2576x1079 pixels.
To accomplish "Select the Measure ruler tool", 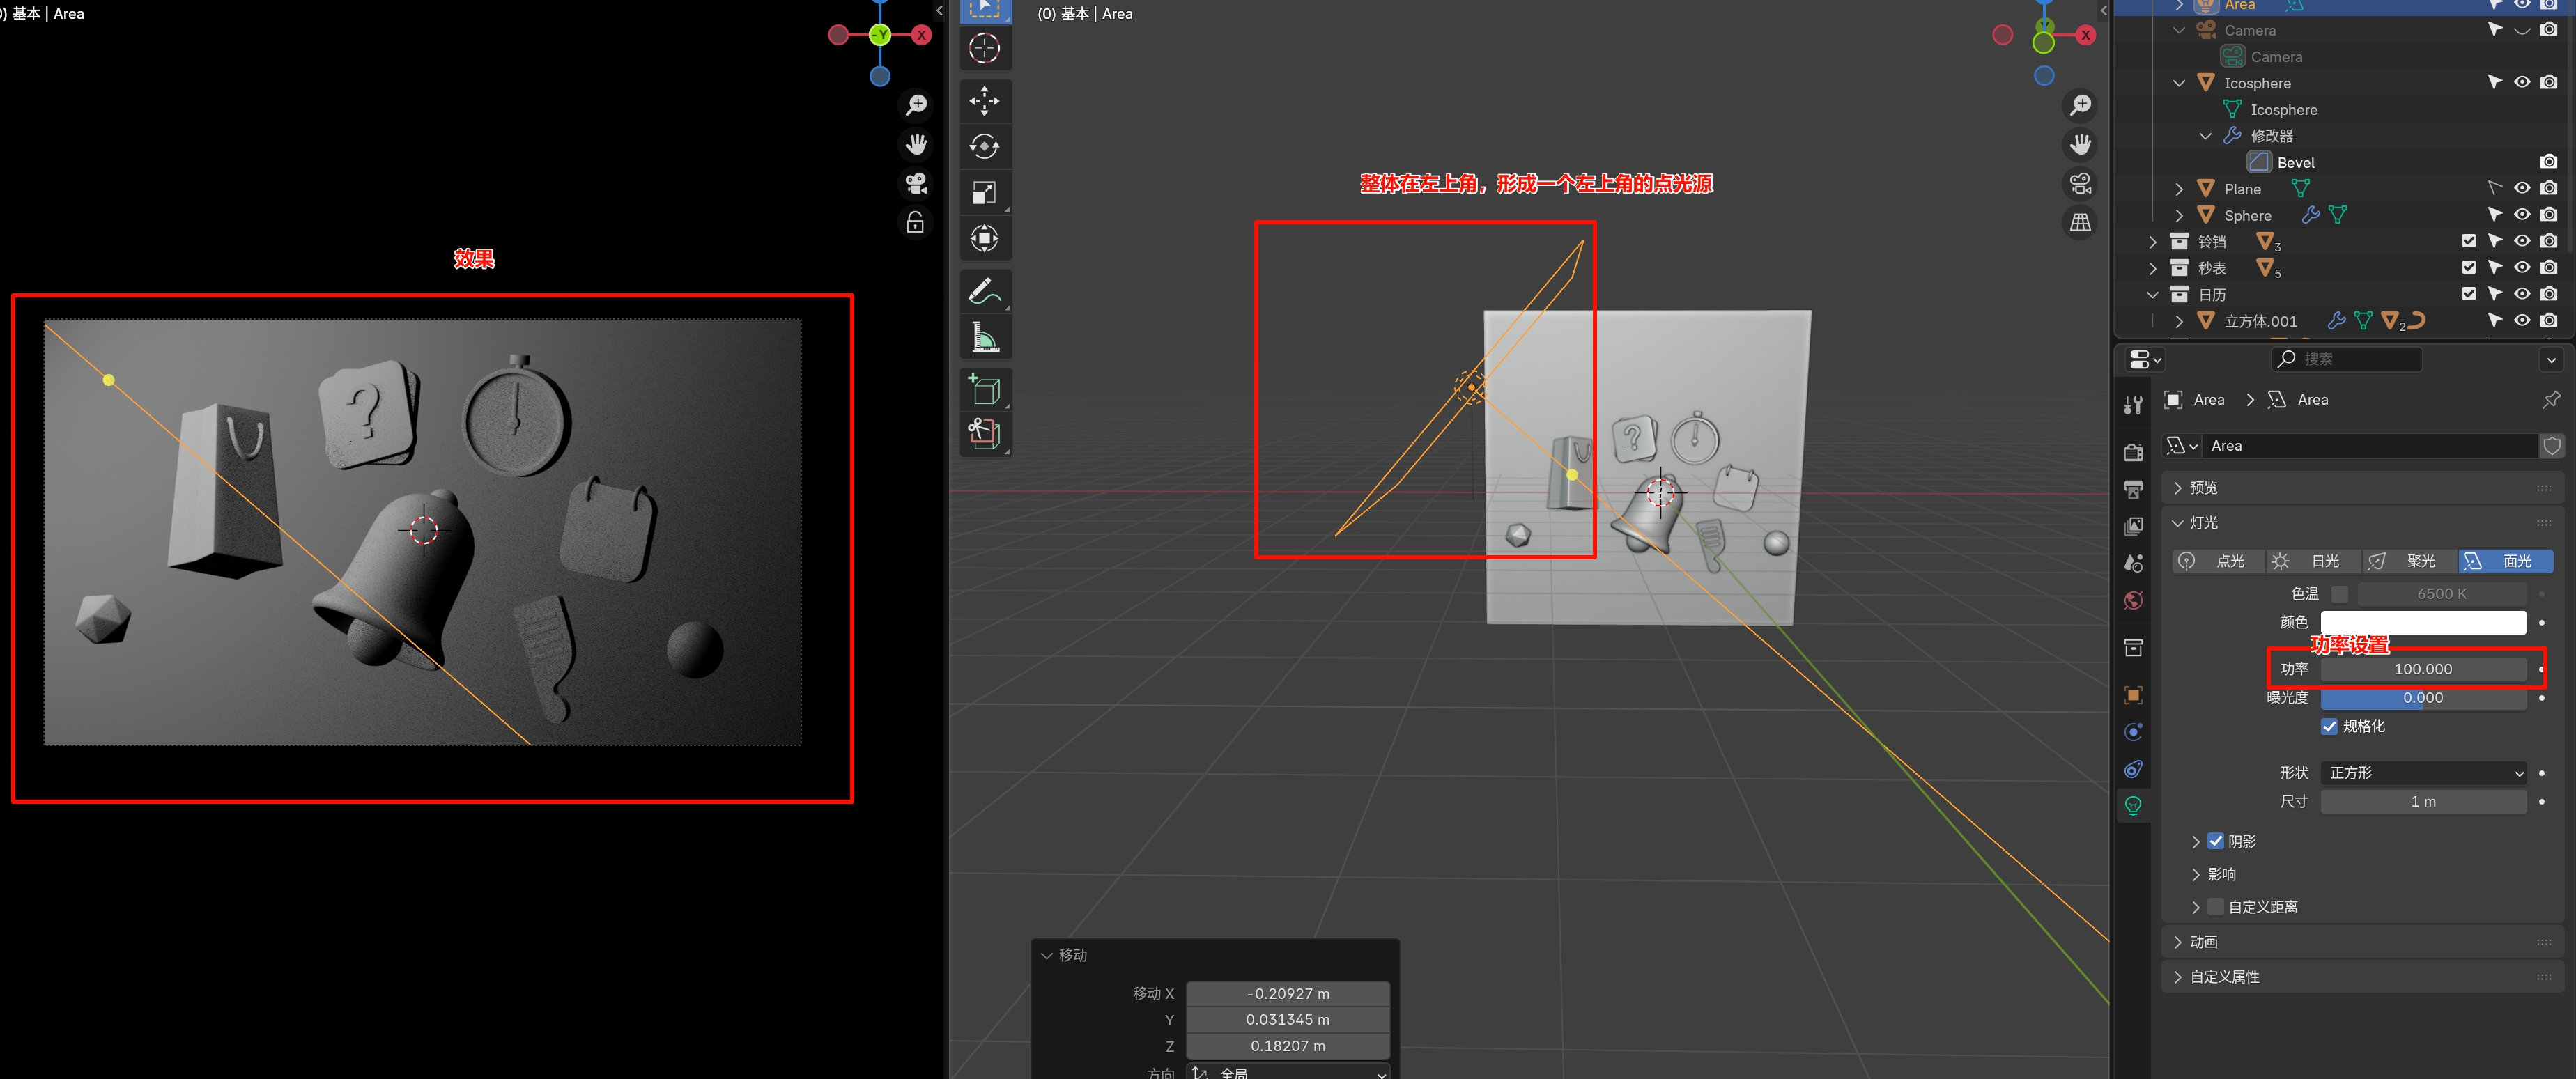I will click(x=984, y=338).
